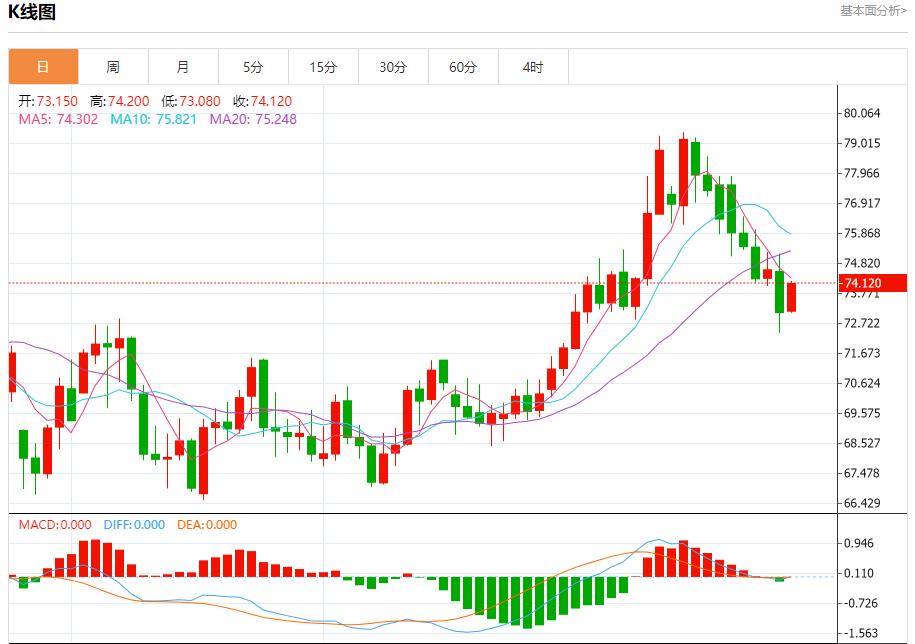Click the 67.478 price axis label
The image size is (915, 644).
point(862,473)
